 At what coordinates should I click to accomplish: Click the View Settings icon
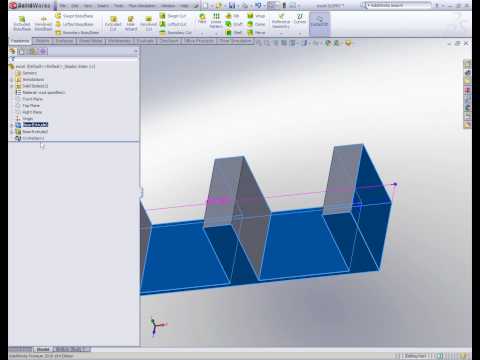348,43
